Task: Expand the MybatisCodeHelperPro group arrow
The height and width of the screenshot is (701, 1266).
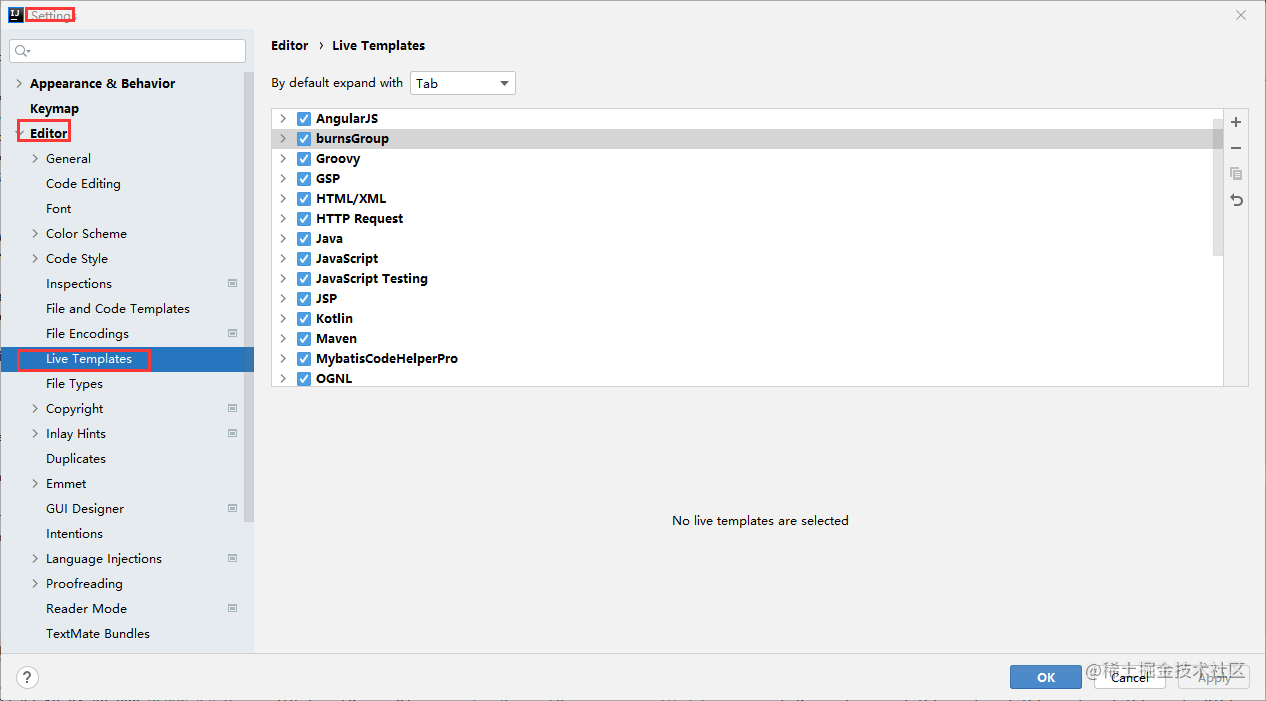Action: pyautogui.click(x=283, y=358)
